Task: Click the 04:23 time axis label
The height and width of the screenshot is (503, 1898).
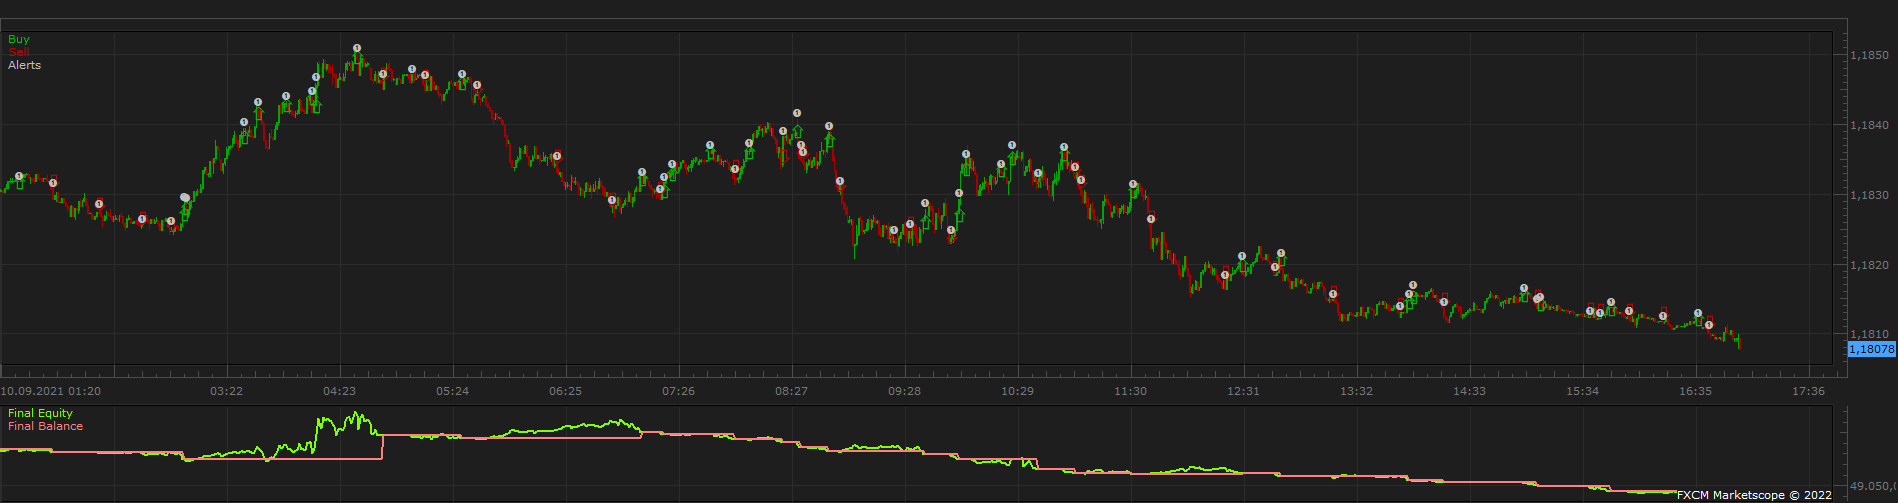Action: (339, 391)
